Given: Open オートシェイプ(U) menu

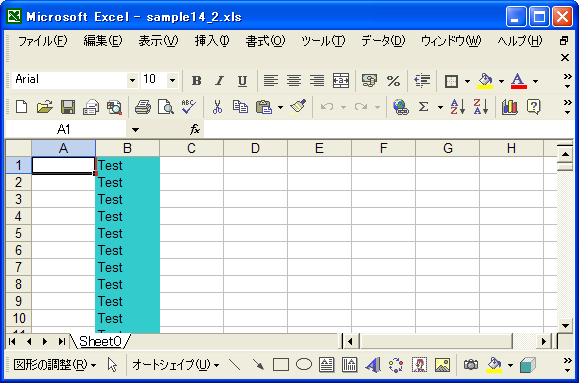Looking at the screenshot, I should [x=175, y=365].
